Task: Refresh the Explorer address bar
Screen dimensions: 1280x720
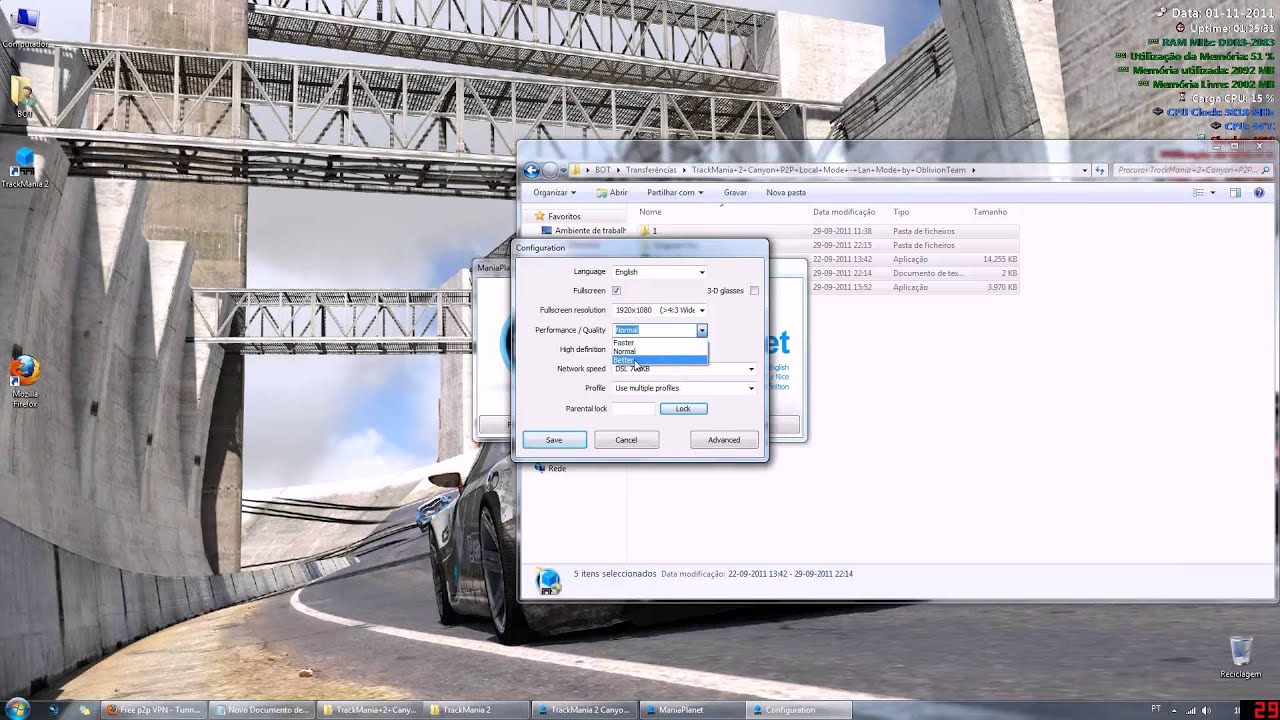Action: [x=1100, y=170]
